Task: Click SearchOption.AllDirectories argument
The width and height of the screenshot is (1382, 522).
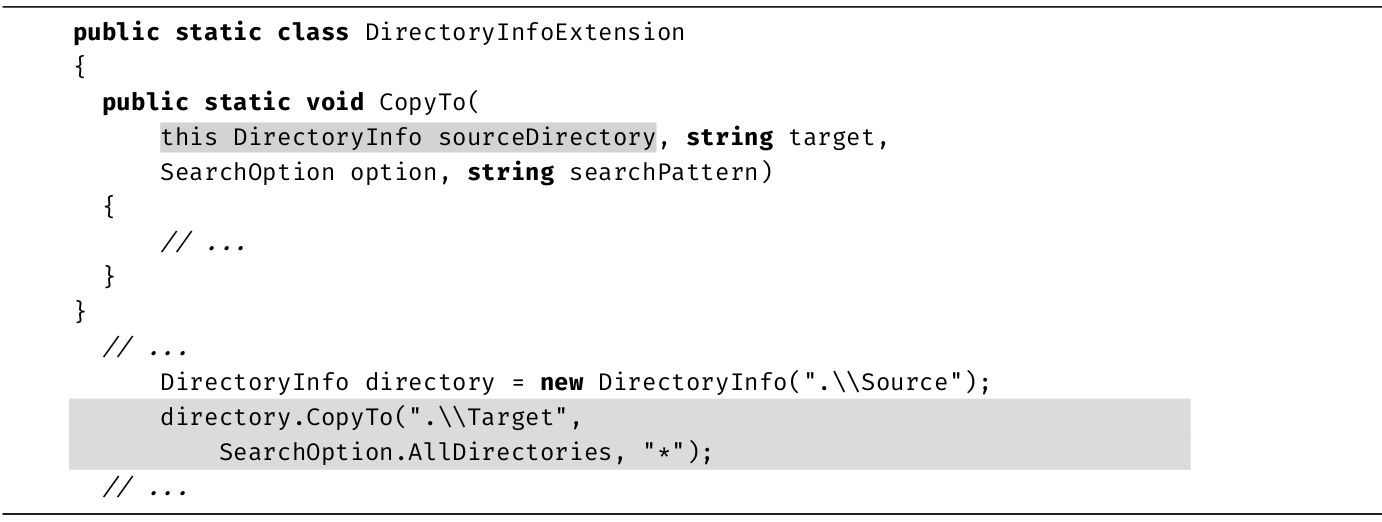Action: pyautogui.click(x=415, y=453)
